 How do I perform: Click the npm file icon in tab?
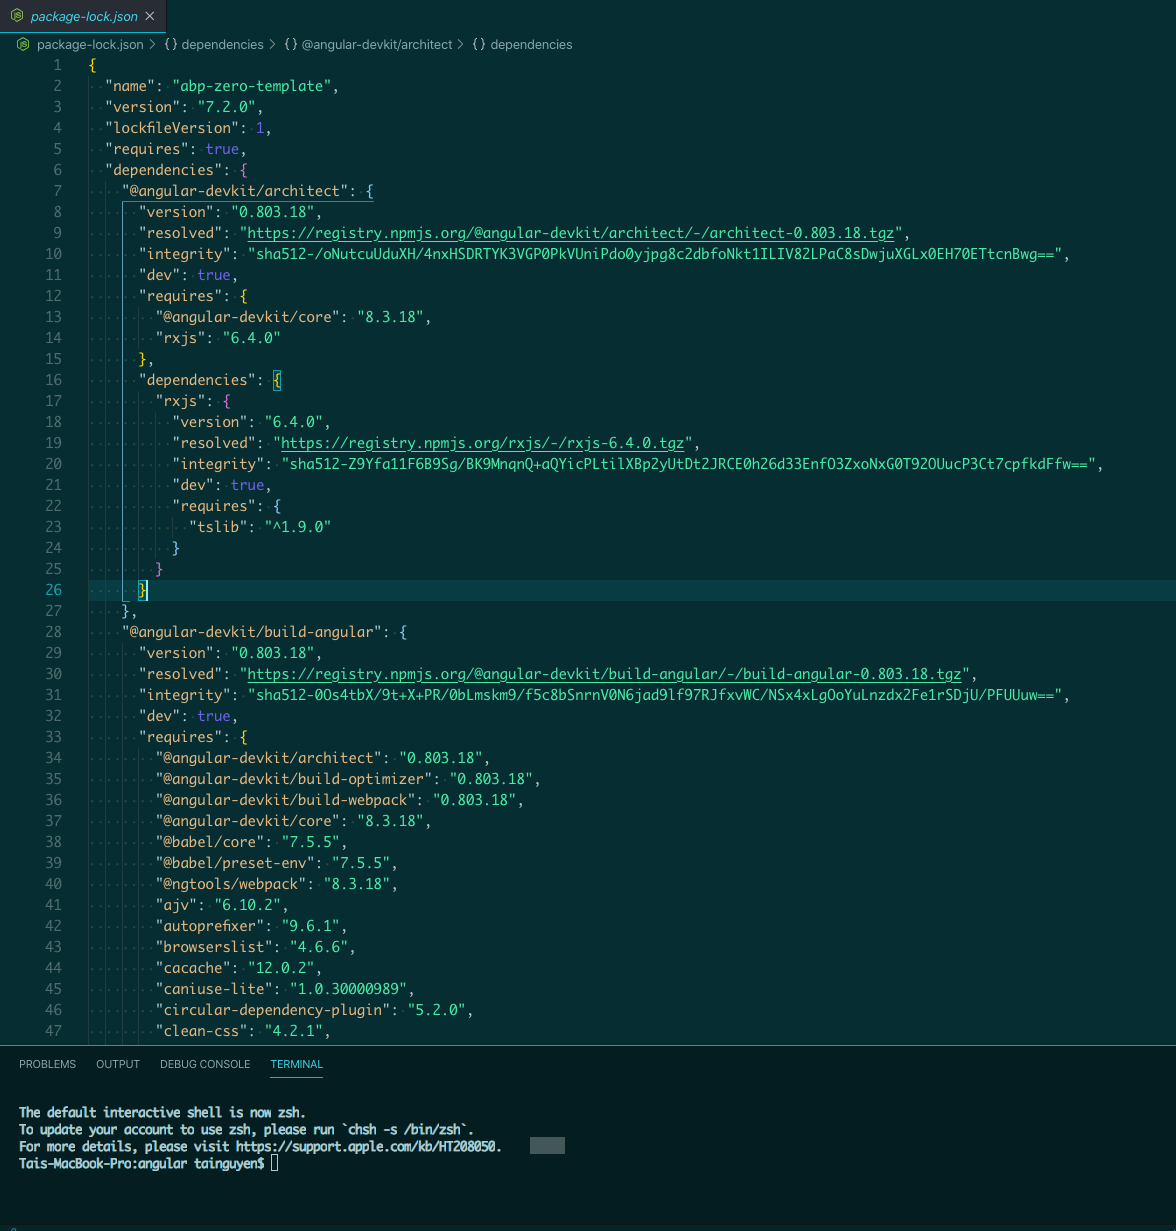[x=16, y=16]
